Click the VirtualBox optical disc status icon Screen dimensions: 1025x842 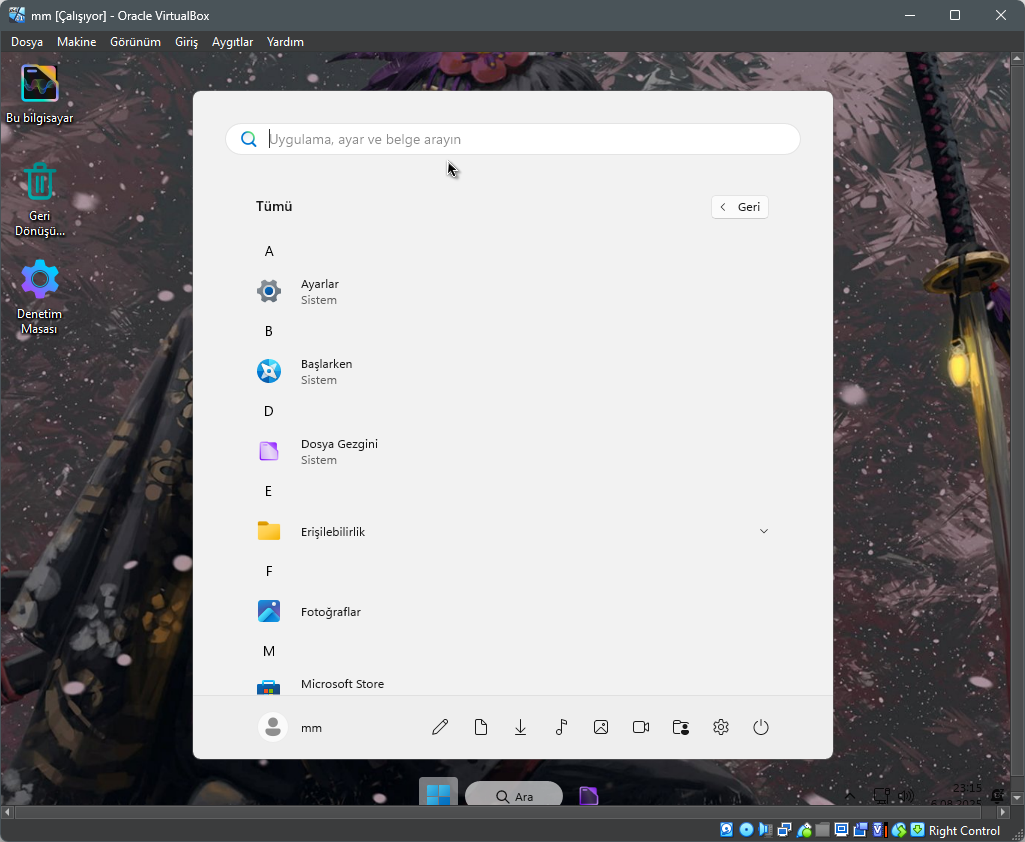pos(746,830)
